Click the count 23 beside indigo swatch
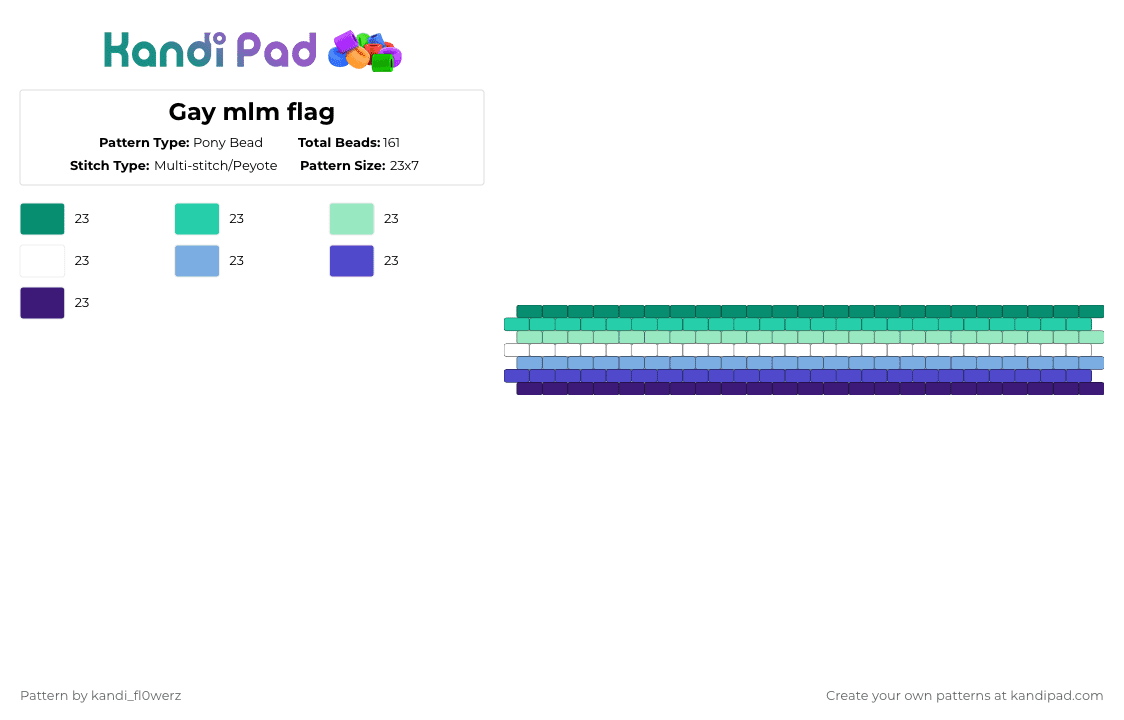Screen dimensions: 1124x720 tap(391, 261)
